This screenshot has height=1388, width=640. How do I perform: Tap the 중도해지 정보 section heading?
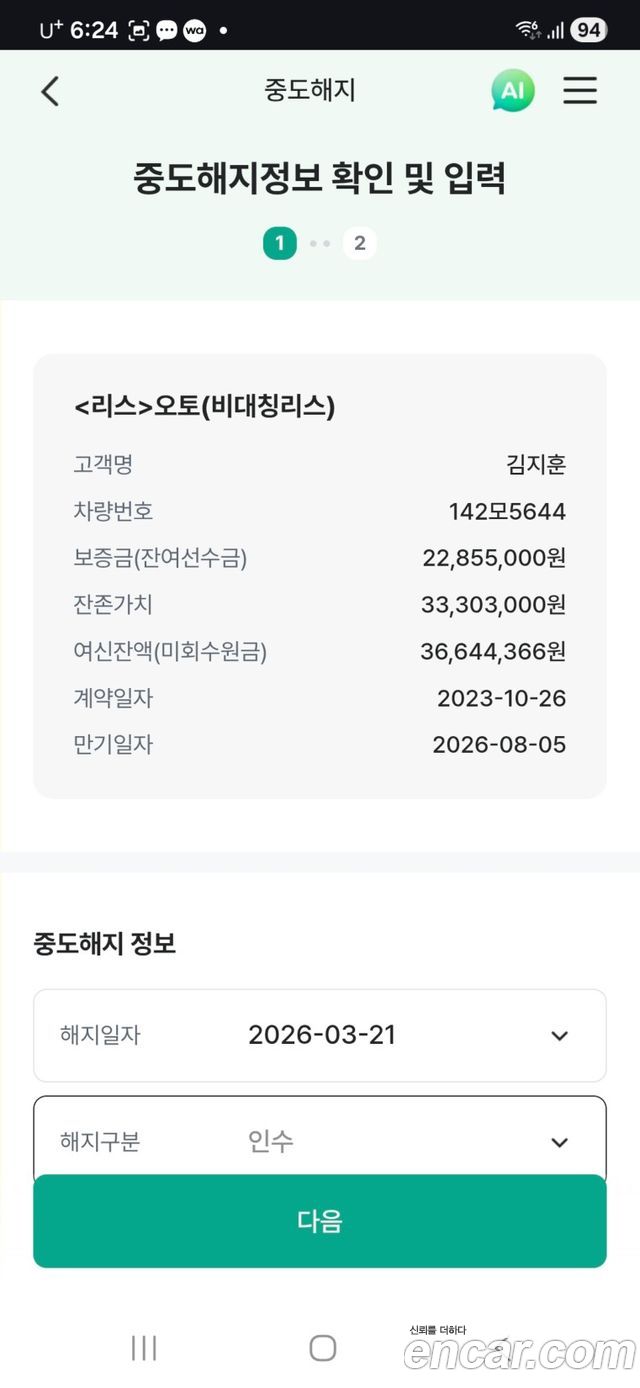105,943
